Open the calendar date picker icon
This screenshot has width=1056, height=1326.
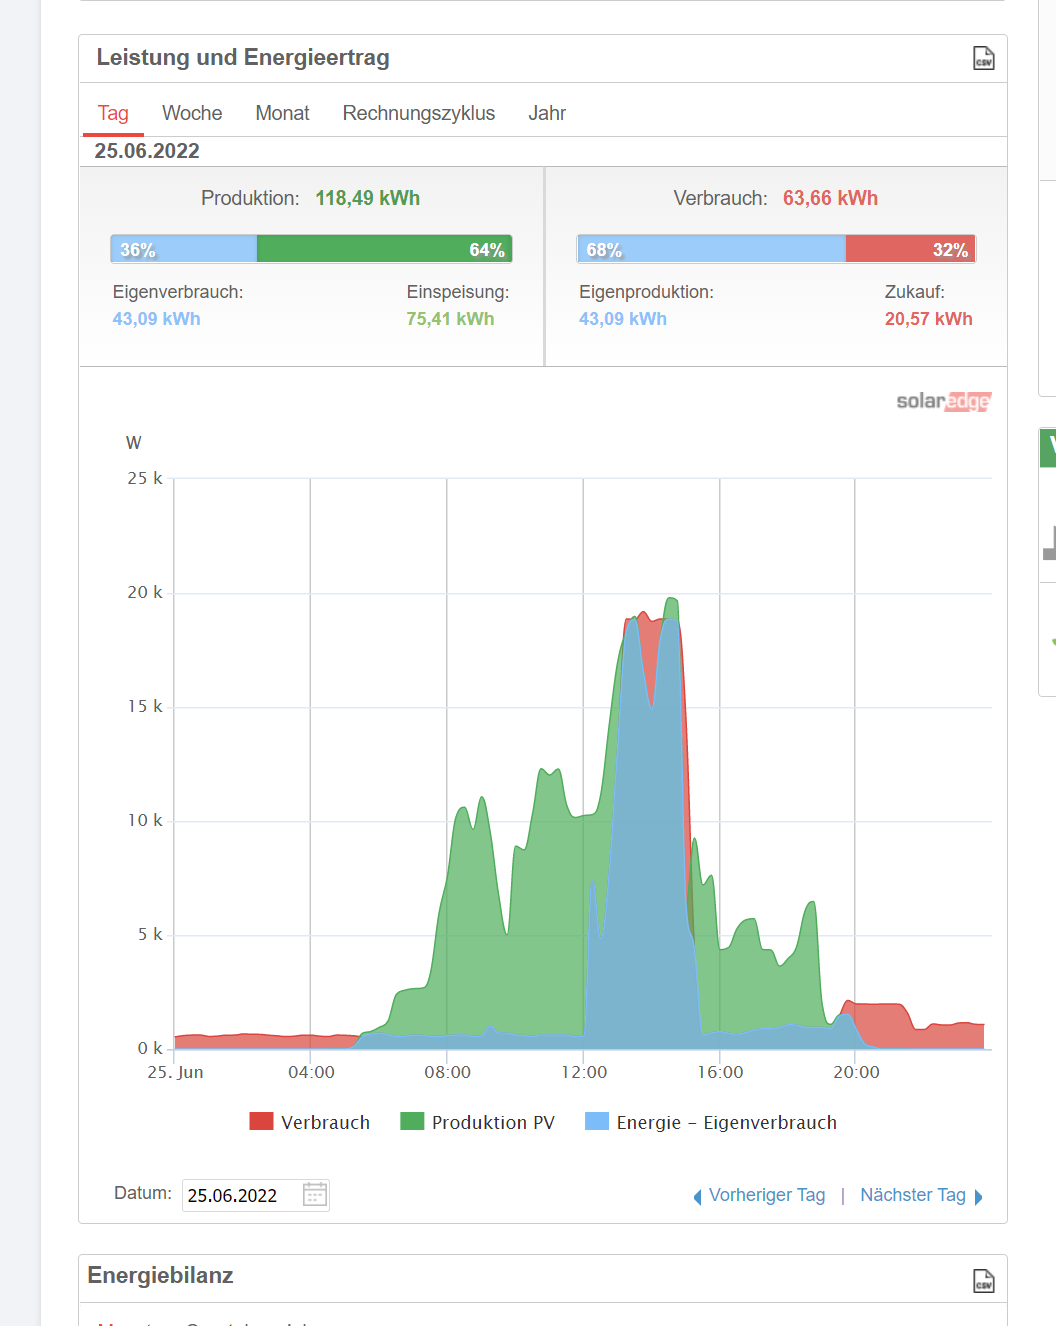click(x=314, y=1195)
